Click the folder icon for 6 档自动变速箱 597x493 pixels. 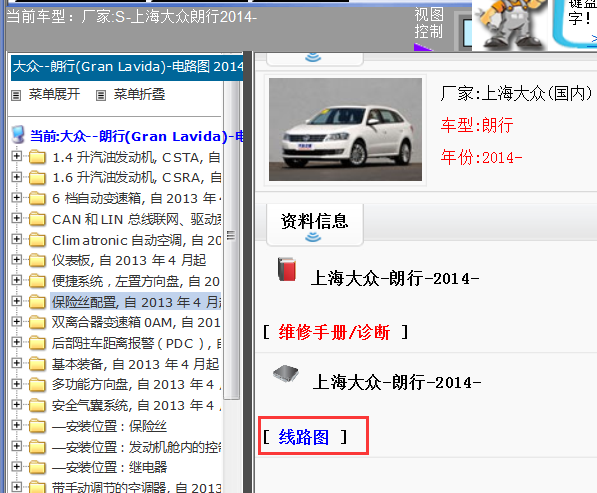tap(37, 198)
